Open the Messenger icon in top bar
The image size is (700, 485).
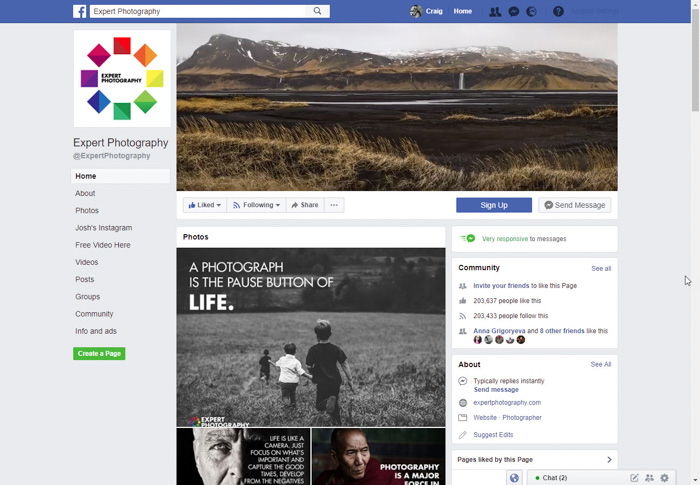(x=513, y=12)
